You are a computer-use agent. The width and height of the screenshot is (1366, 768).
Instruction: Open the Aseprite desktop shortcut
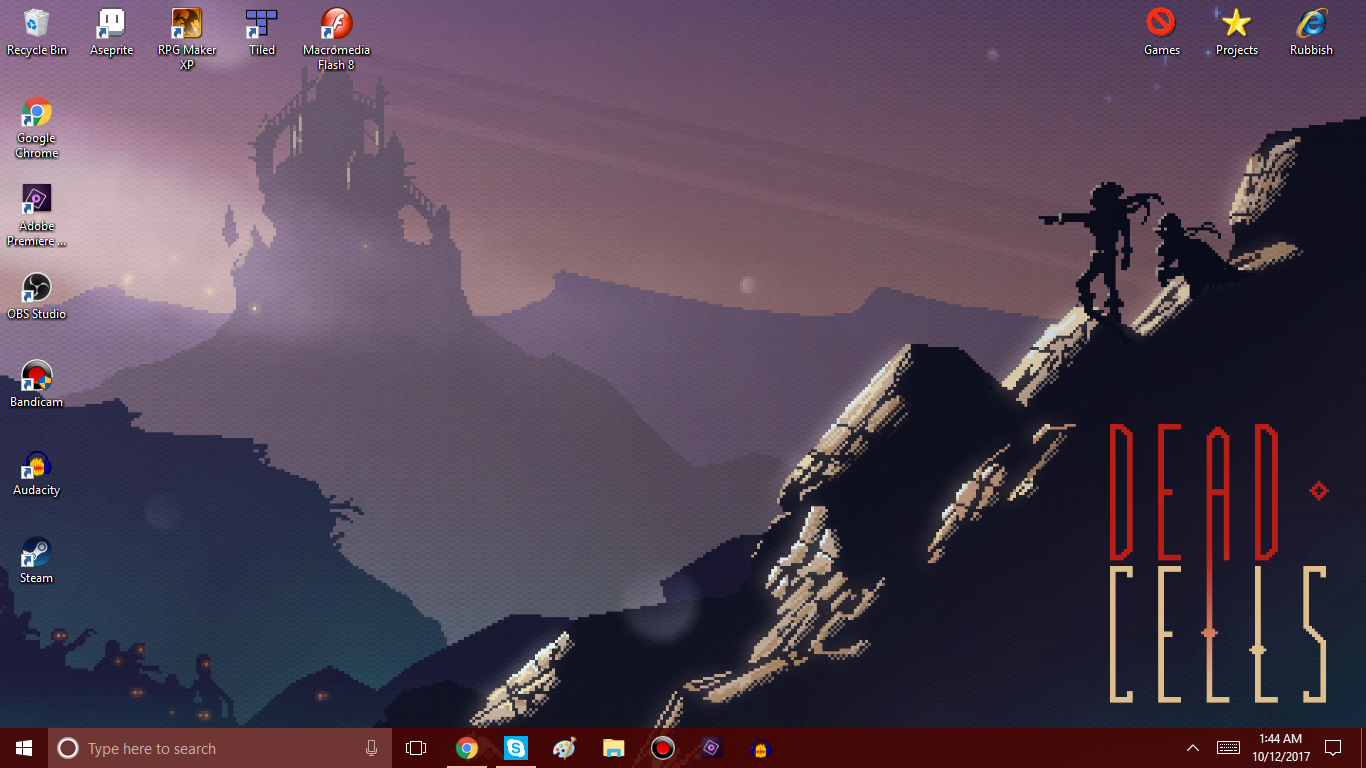[111, 24]
